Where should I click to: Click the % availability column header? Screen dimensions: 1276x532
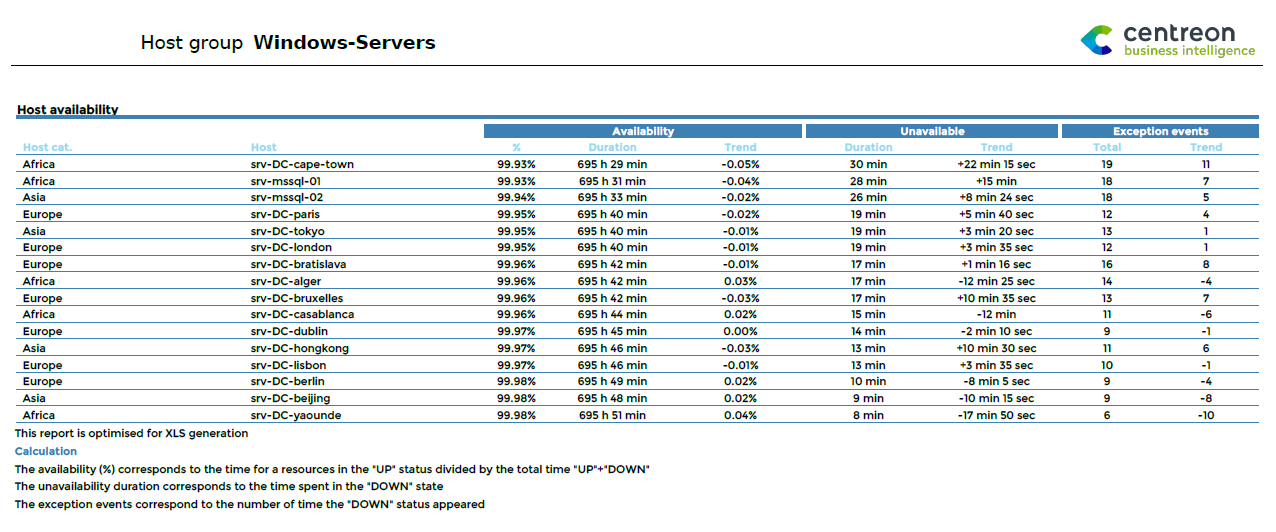[516, 148]
